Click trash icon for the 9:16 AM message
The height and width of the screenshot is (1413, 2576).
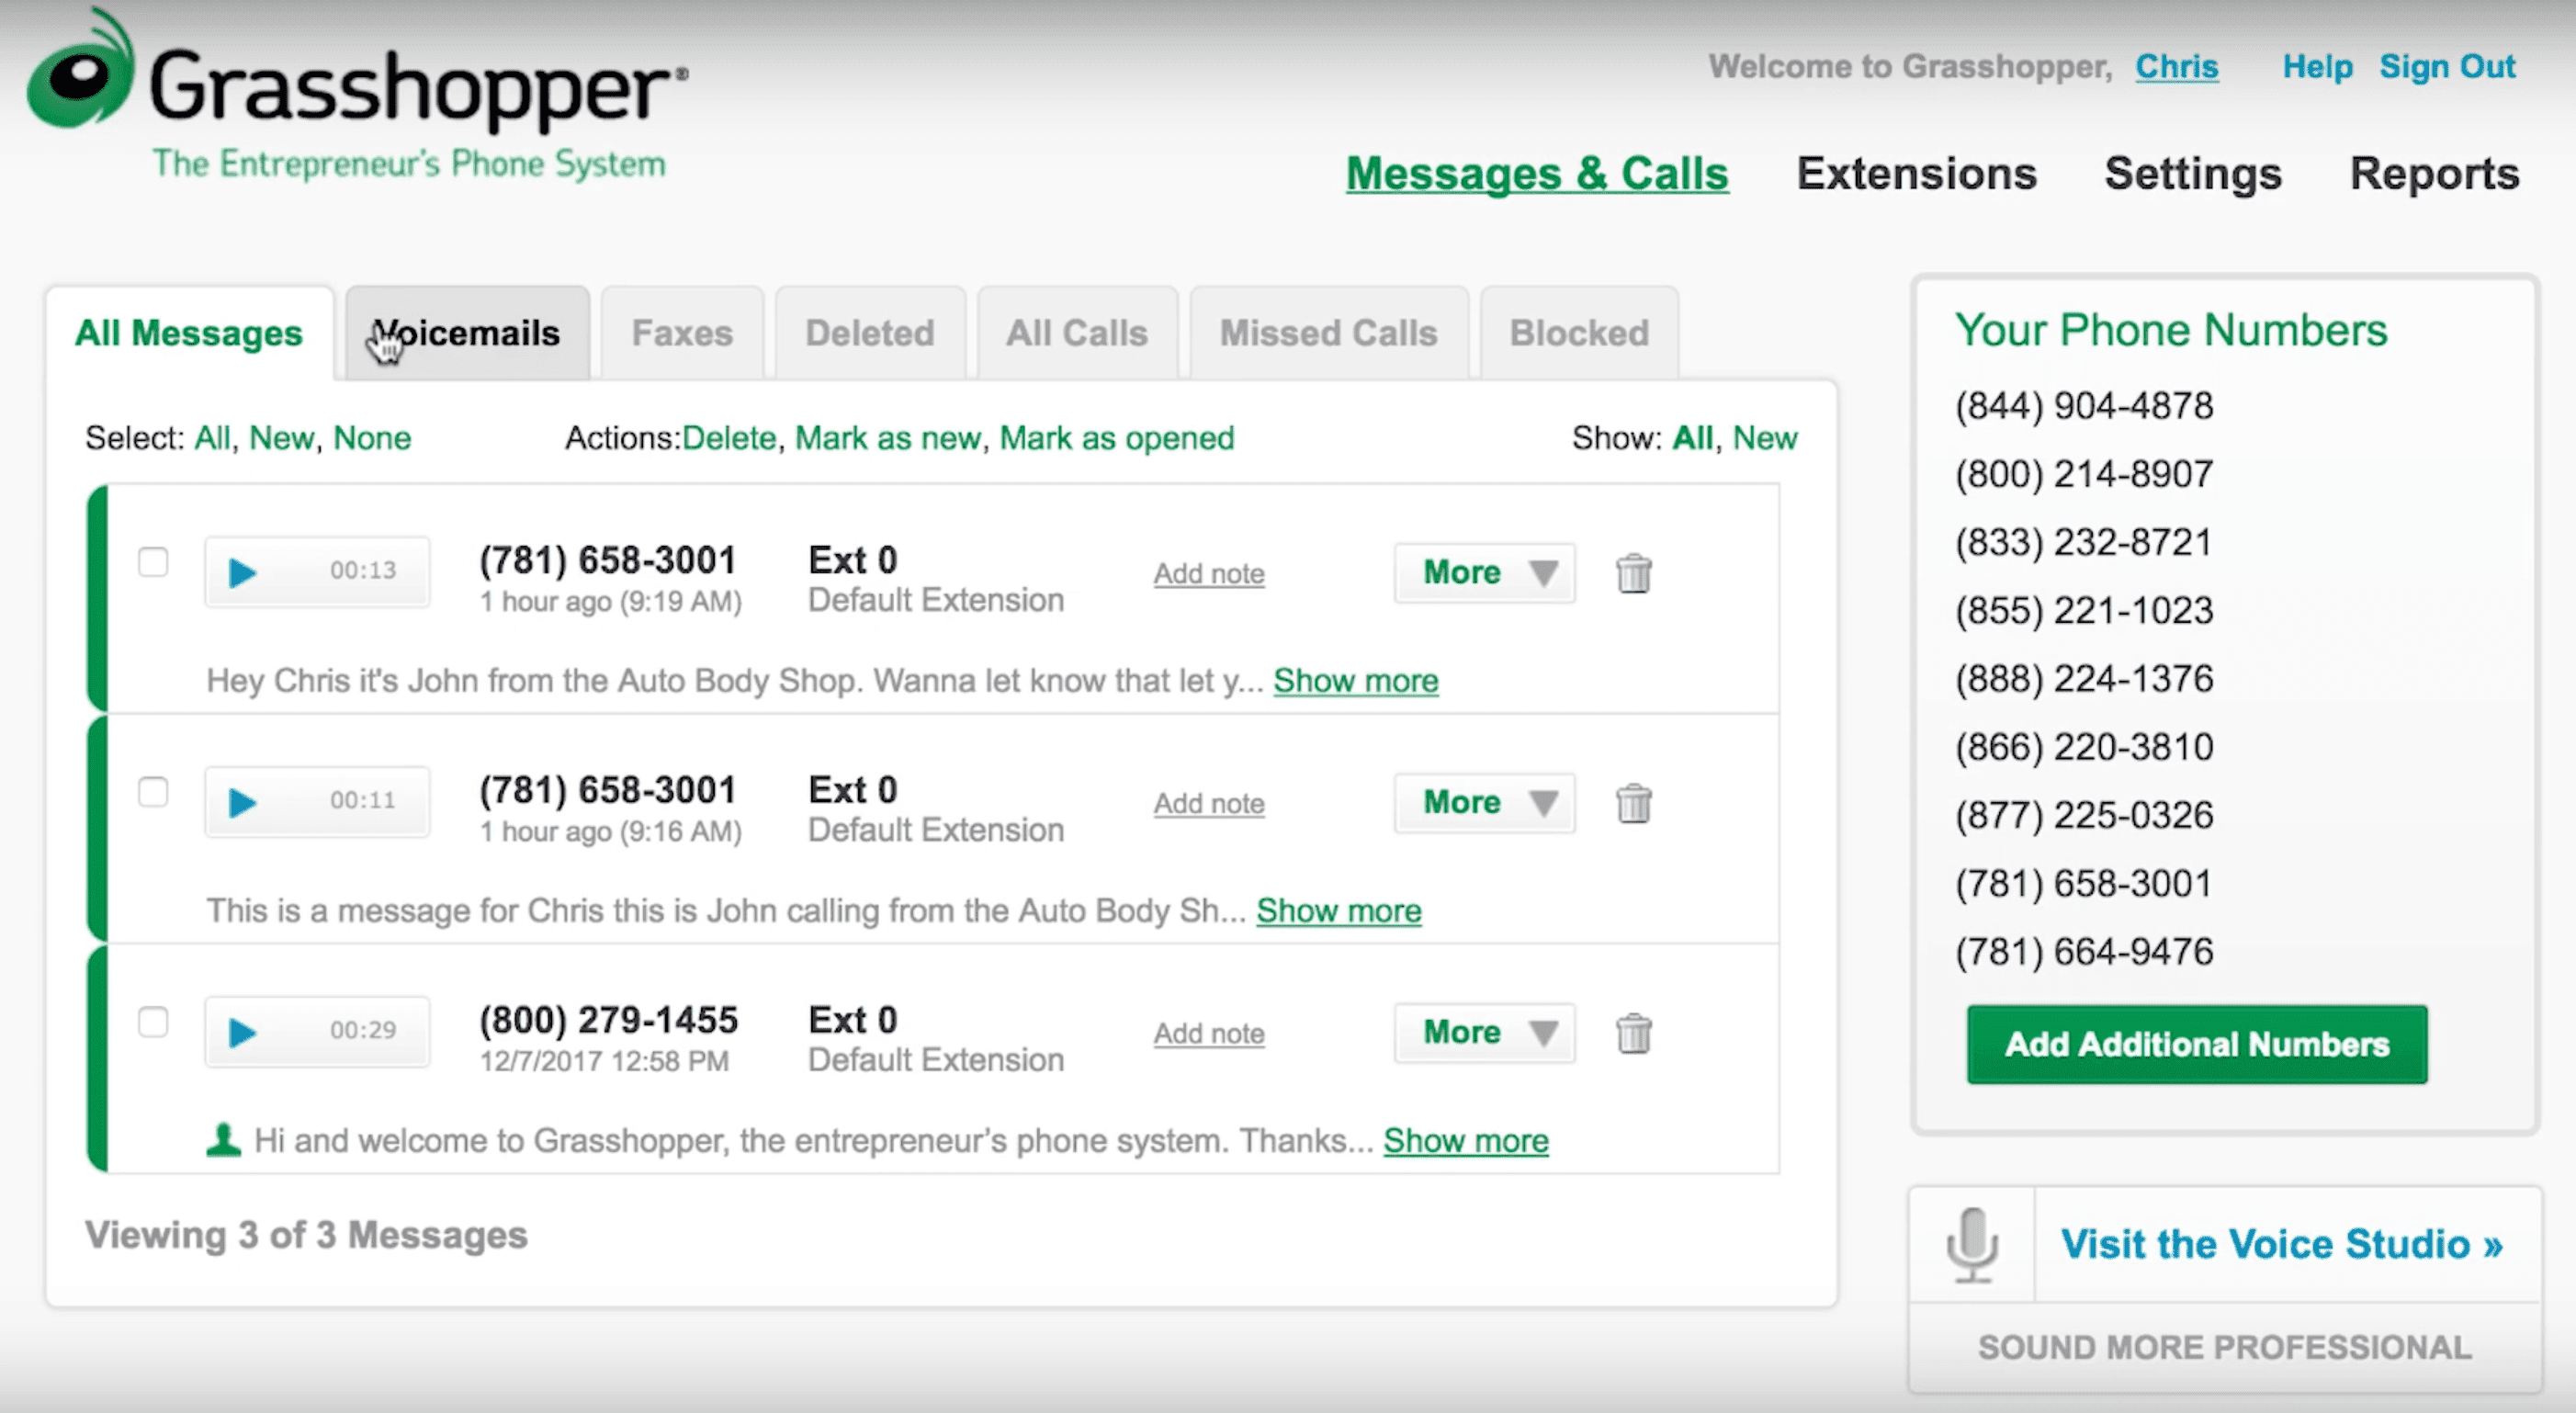point(1633,804)
